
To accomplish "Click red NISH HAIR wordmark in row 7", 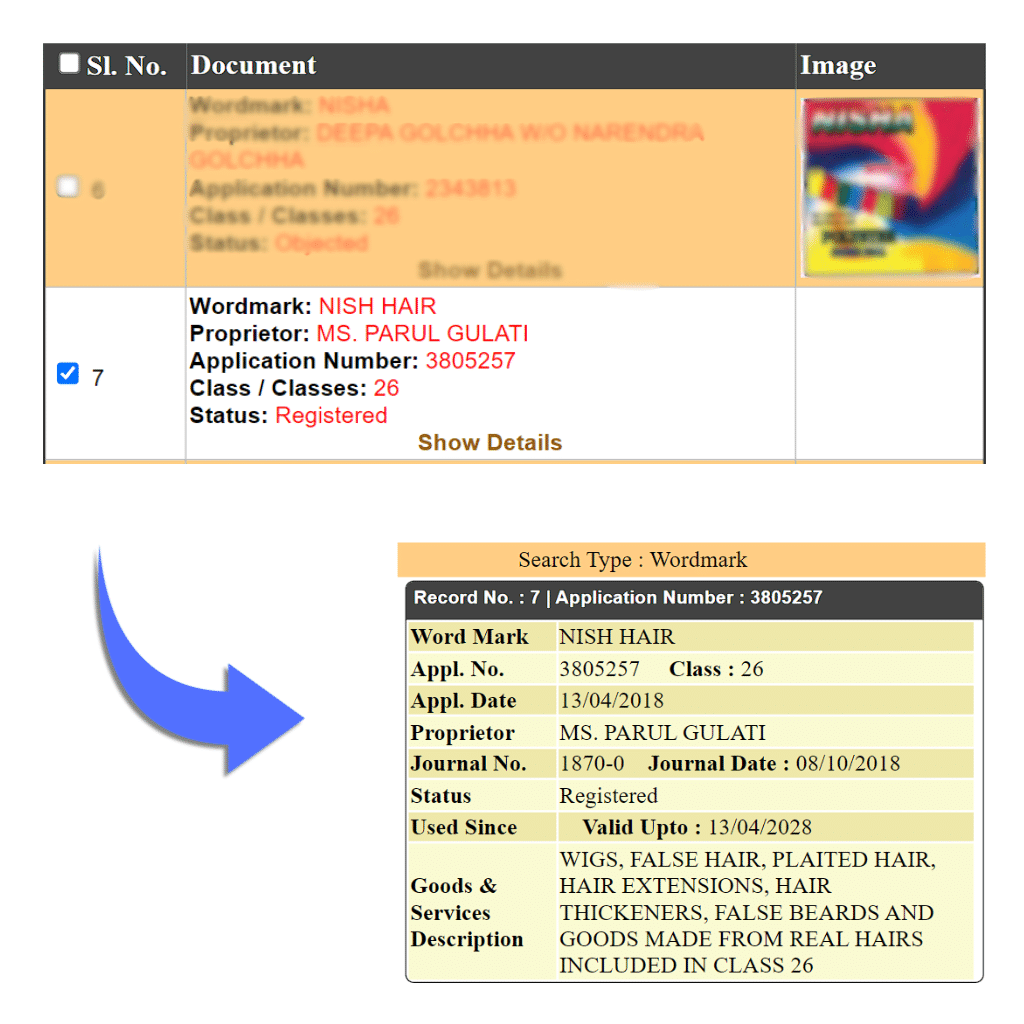I will coord(377,306).
